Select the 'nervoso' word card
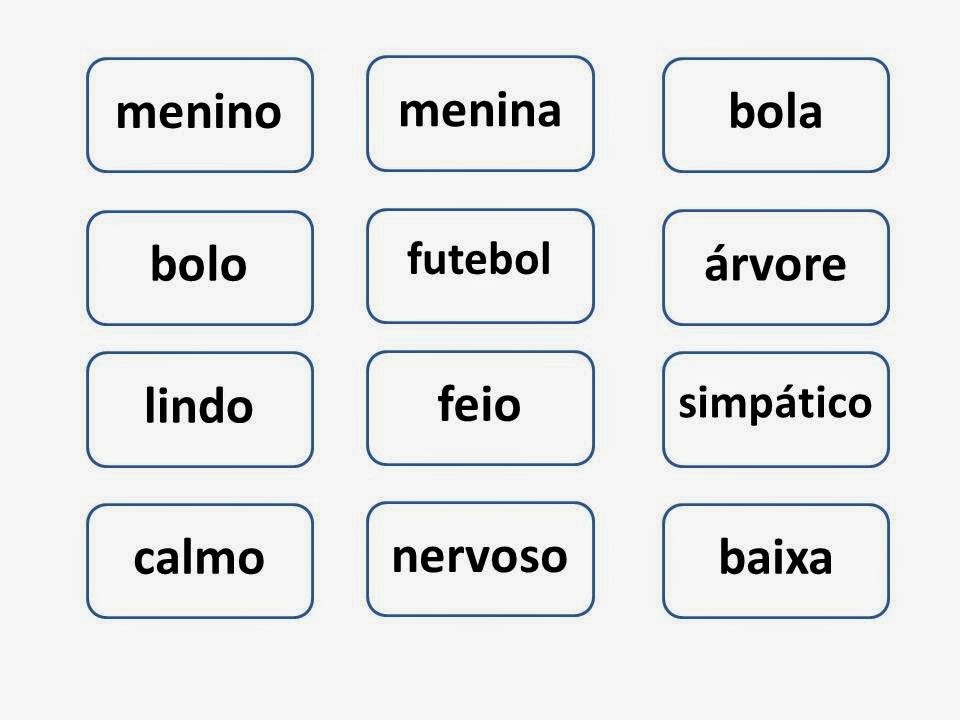960x720 pixels. click(x=480, y=559)
